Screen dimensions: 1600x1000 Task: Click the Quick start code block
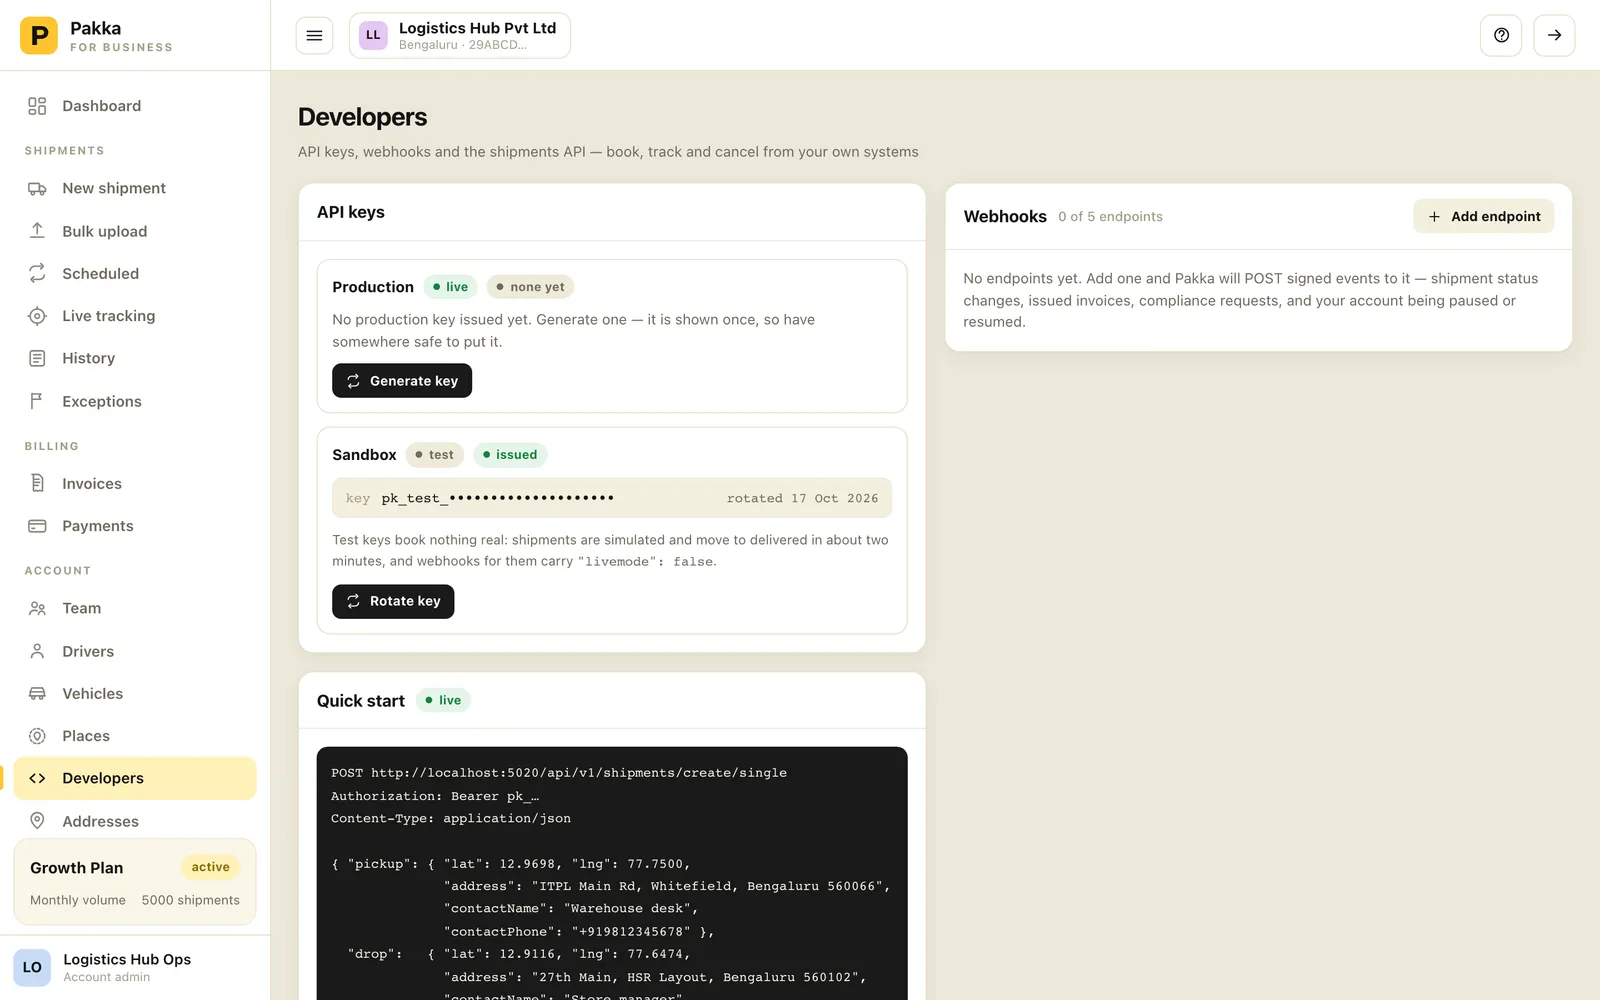612,873
